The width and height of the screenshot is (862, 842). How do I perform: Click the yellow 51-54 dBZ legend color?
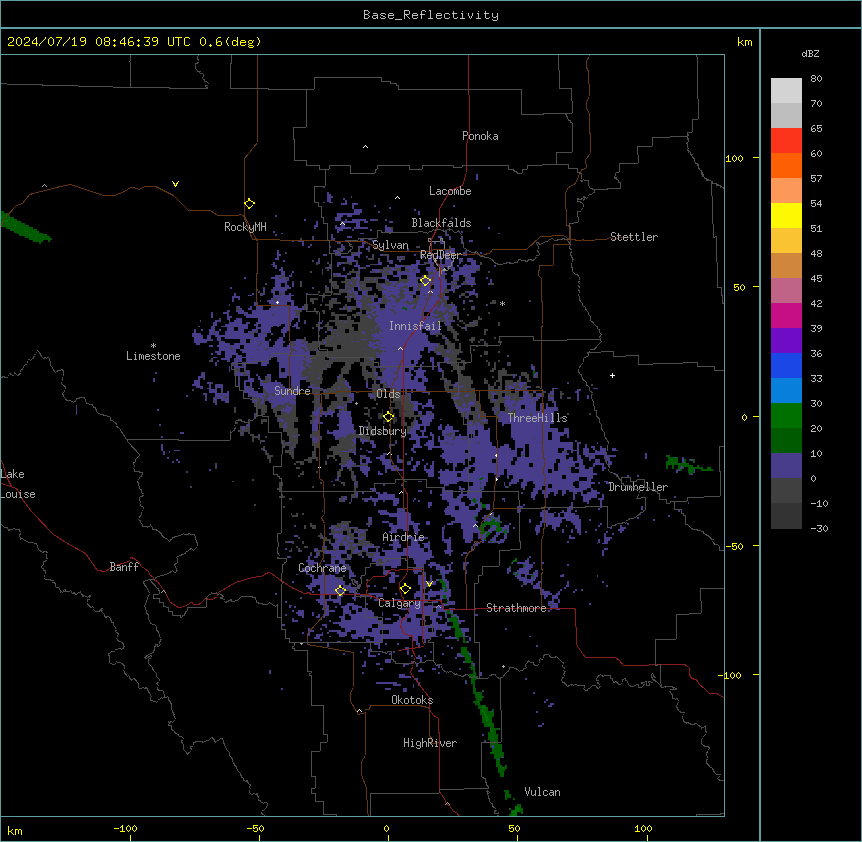click(x=786, y=215)
